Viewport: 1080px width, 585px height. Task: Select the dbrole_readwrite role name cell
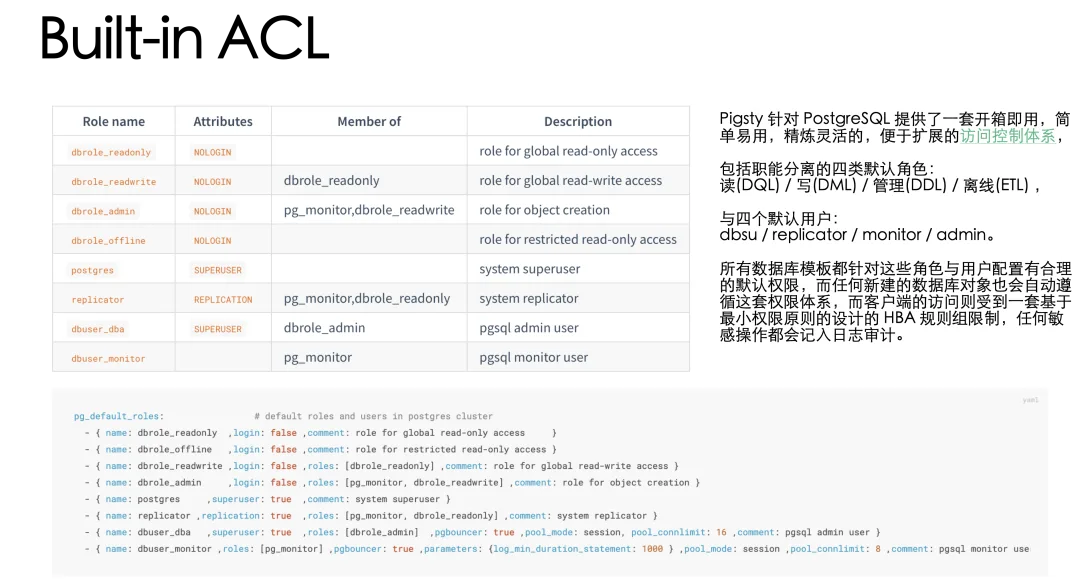pos(114,182)
